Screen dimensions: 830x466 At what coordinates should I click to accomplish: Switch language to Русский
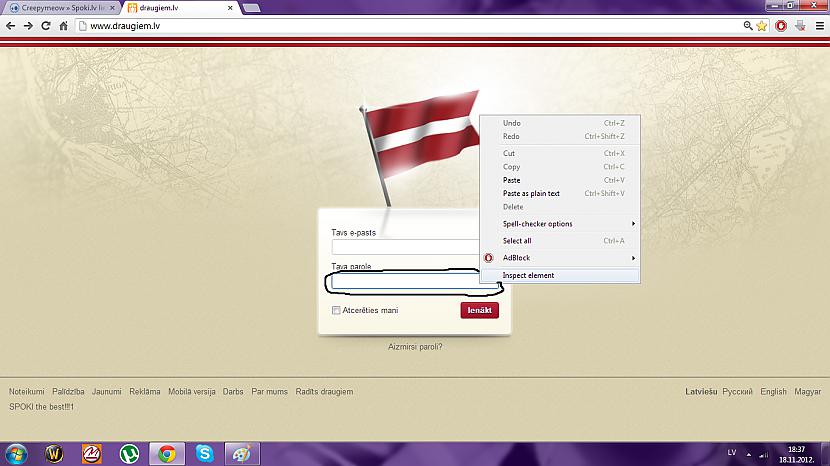[737, 391]
